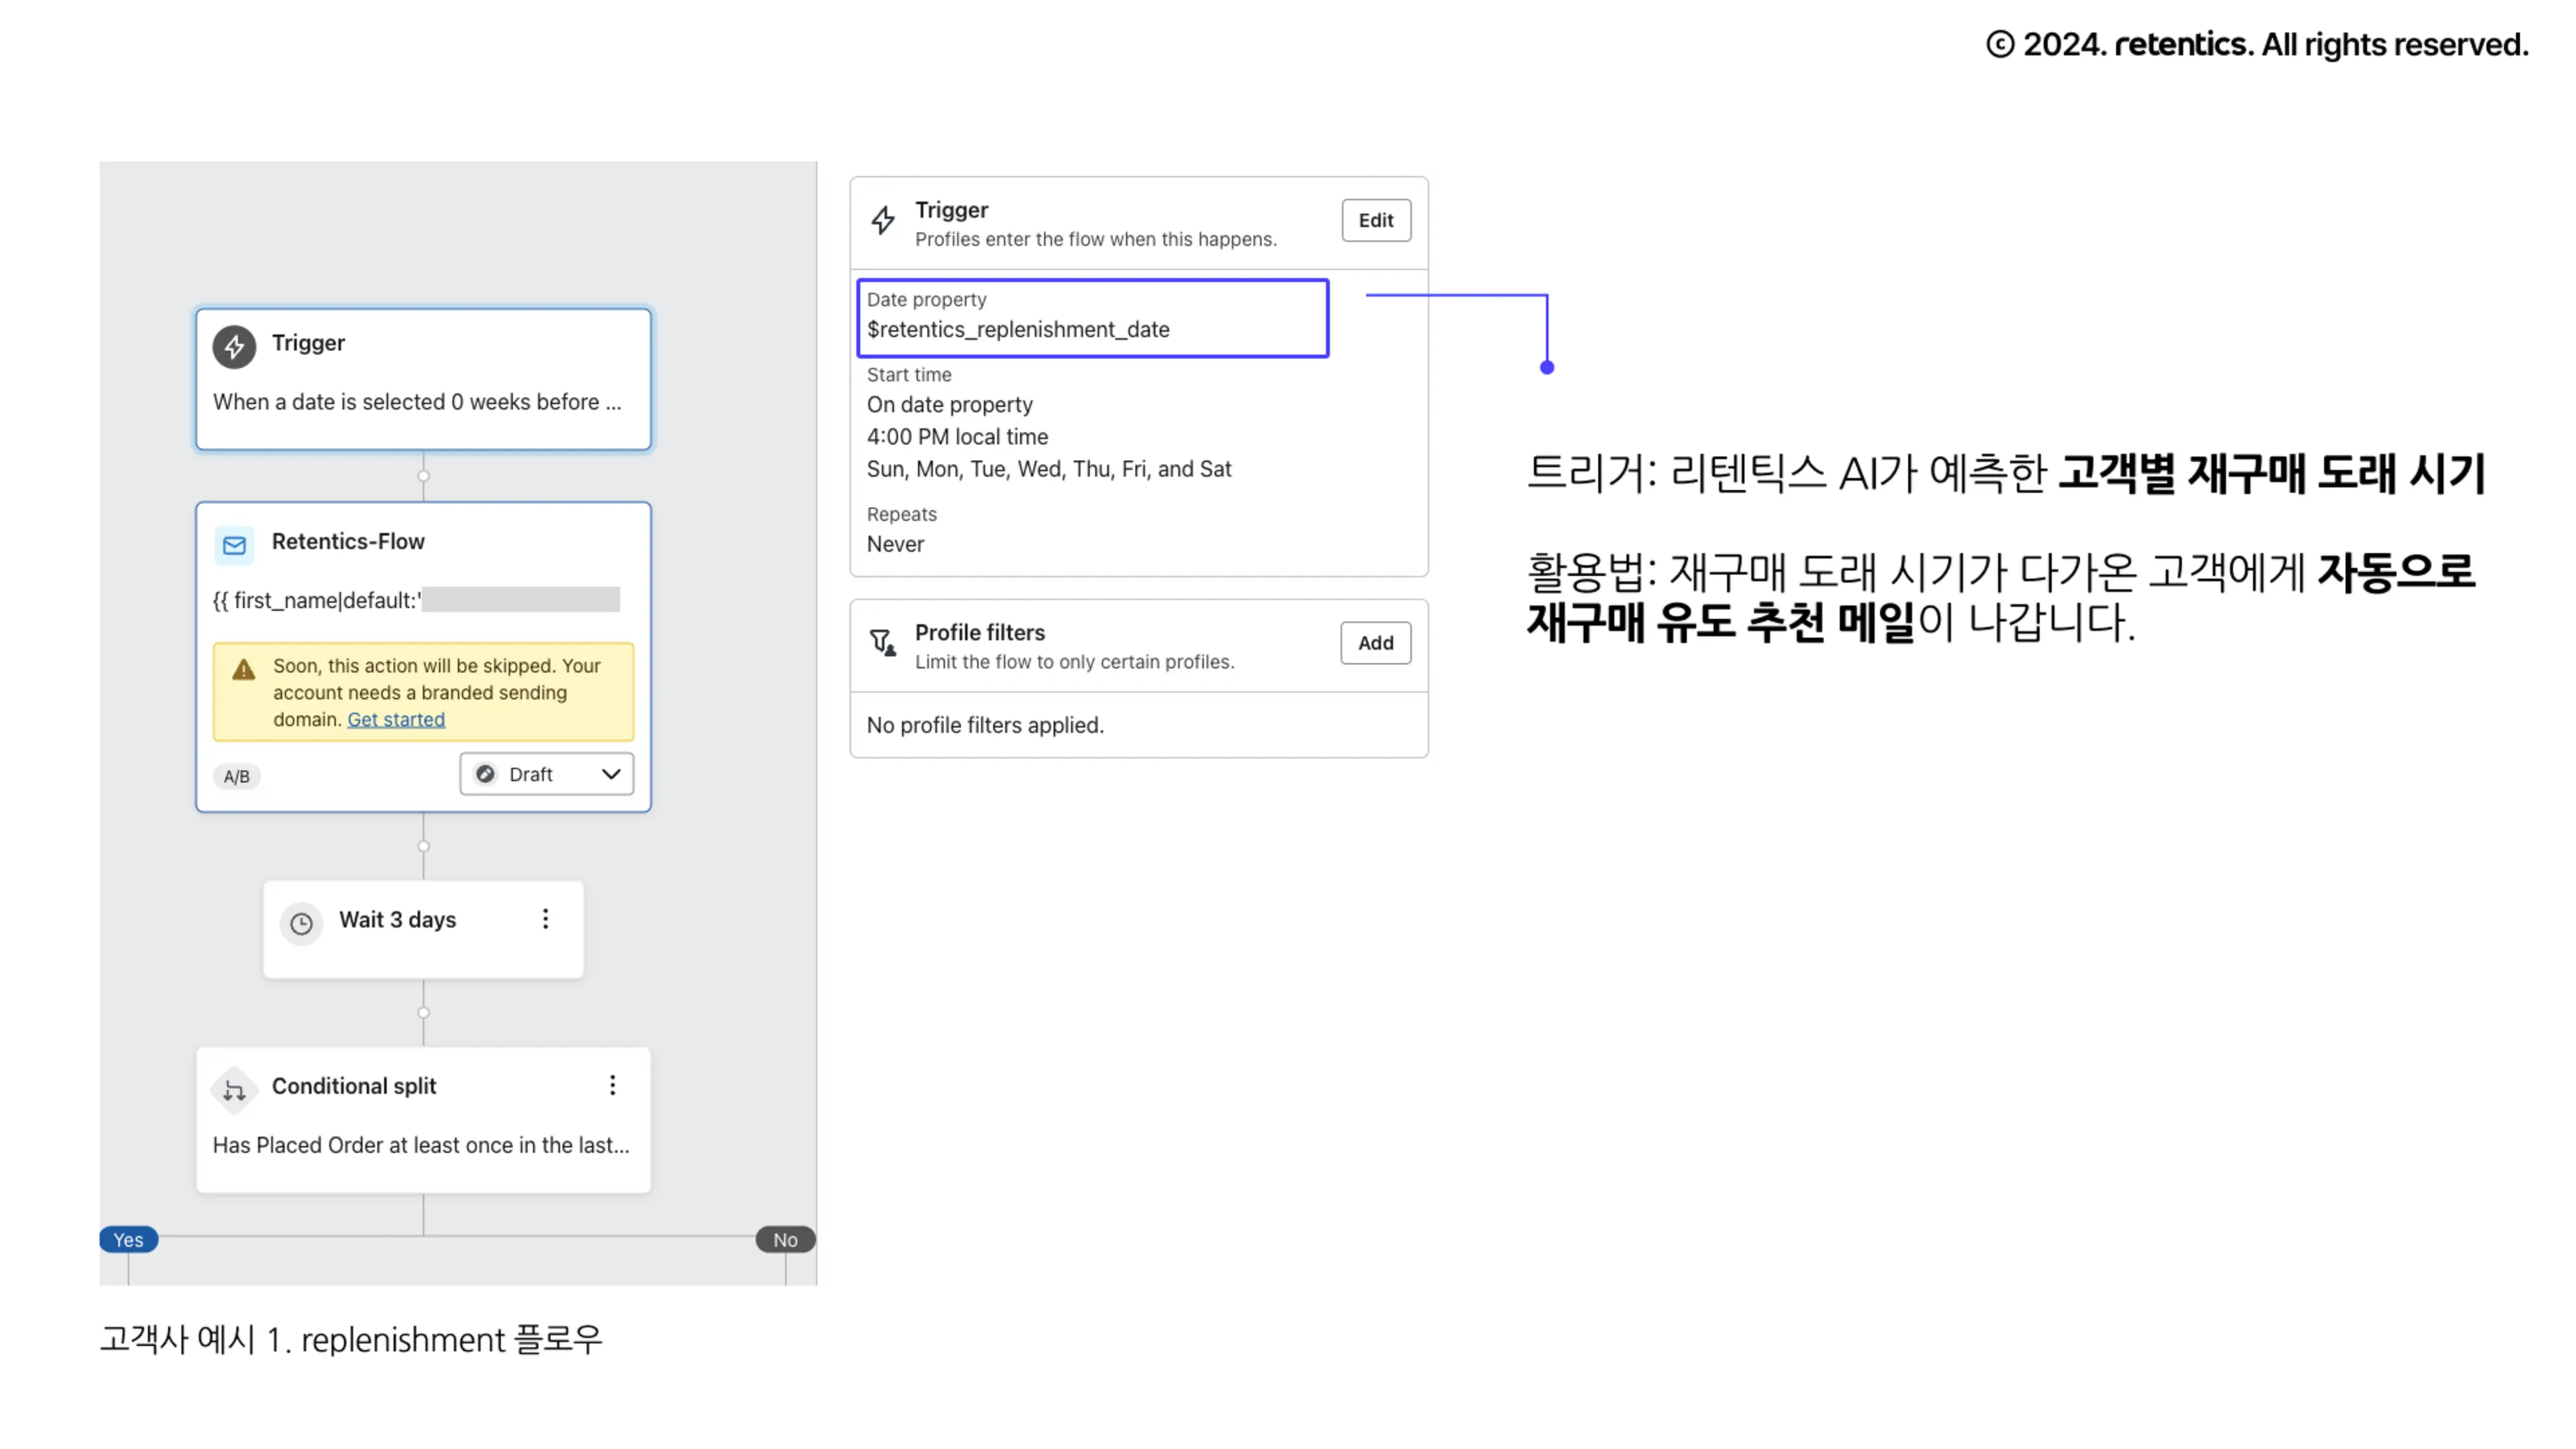Select the Trigger node in the flow canvas
The height and width of the screenshot is (1449, 2576).
pos(423,379)
